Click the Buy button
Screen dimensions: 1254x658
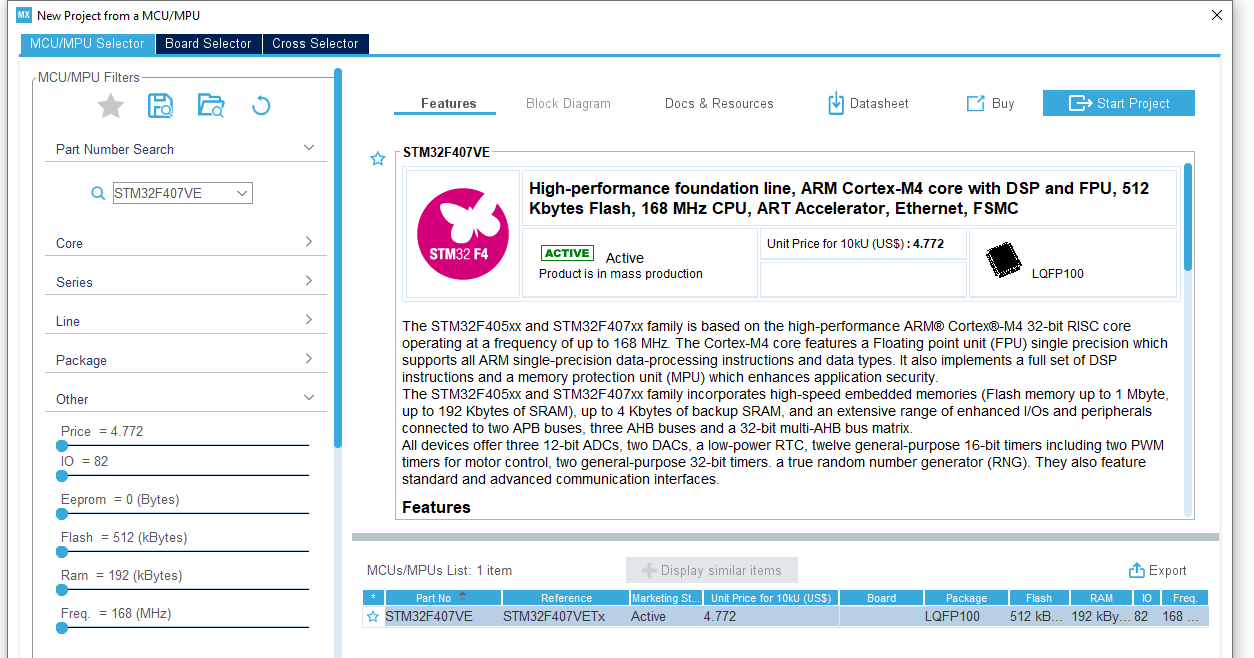[990, 103]
